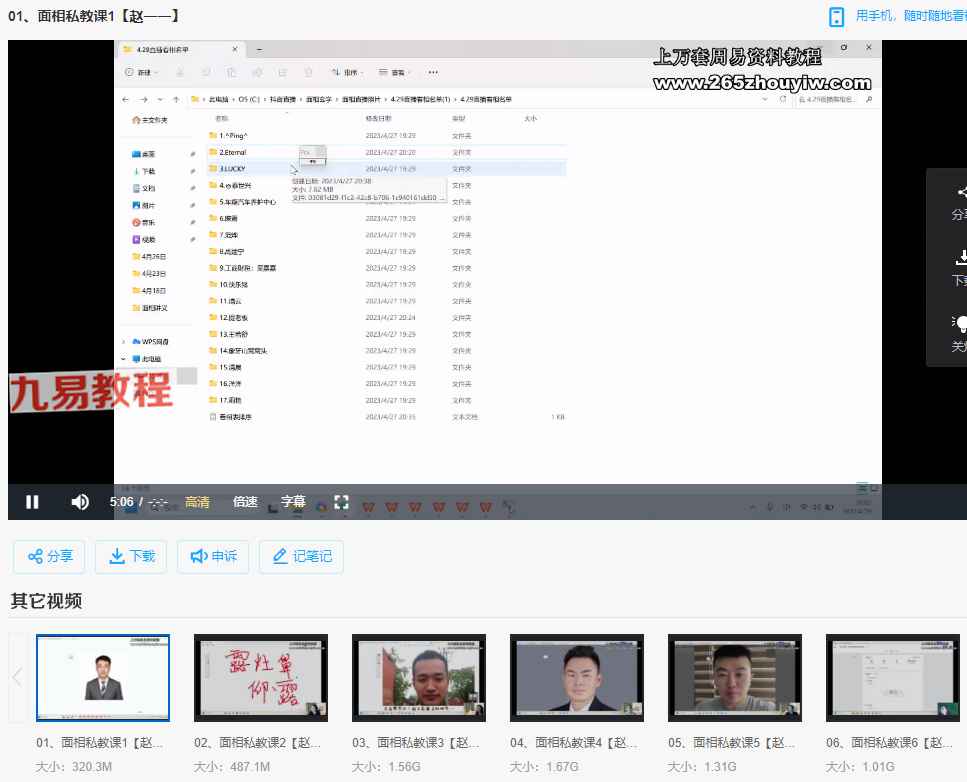
Task: Play the 02、面相私教课2 video thumbnail
Action: (x=260, y=677)
